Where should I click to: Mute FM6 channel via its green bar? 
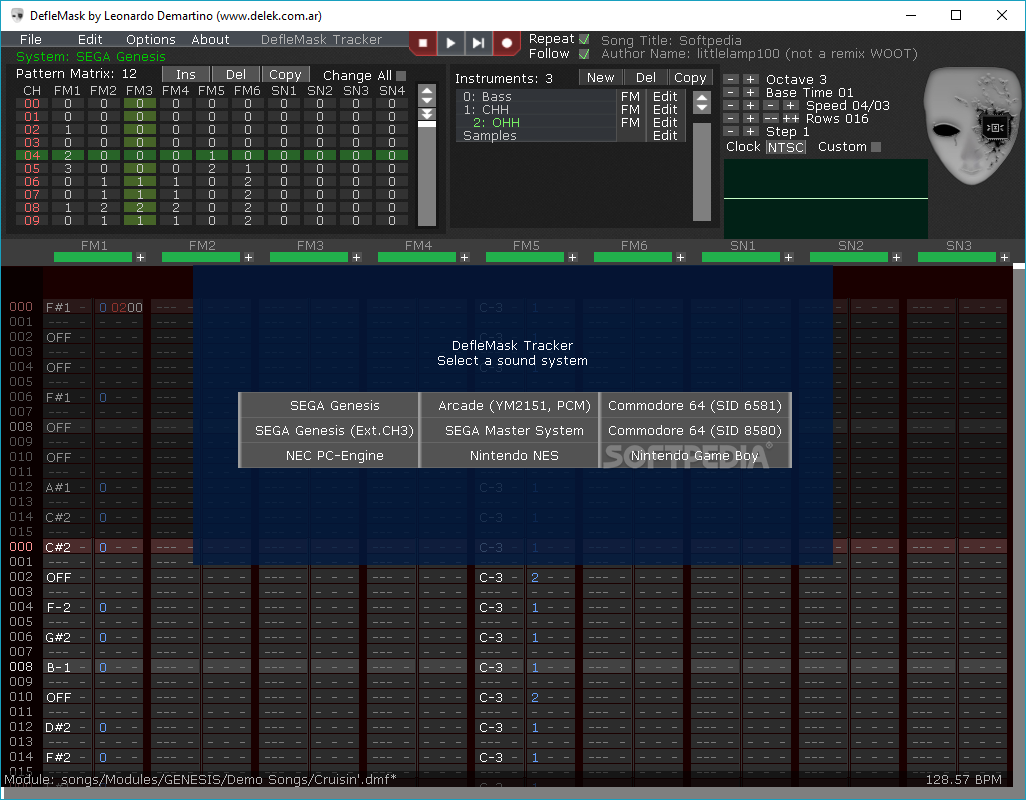coord(633,258)
